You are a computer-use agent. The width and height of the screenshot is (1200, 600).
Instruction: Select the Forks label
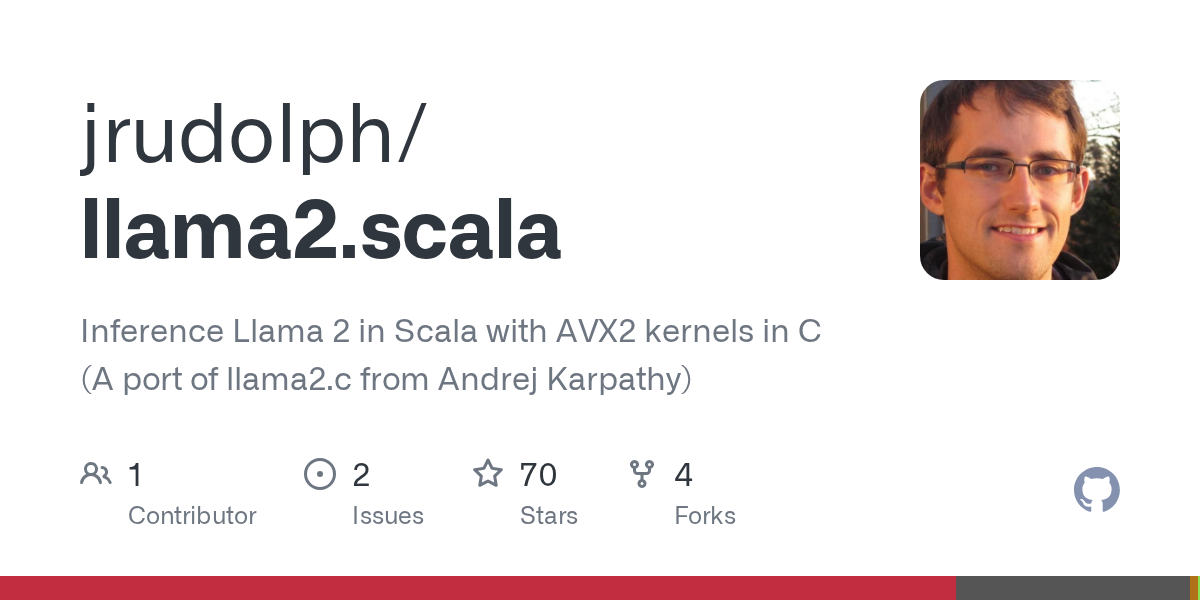(x=705, y=516)
